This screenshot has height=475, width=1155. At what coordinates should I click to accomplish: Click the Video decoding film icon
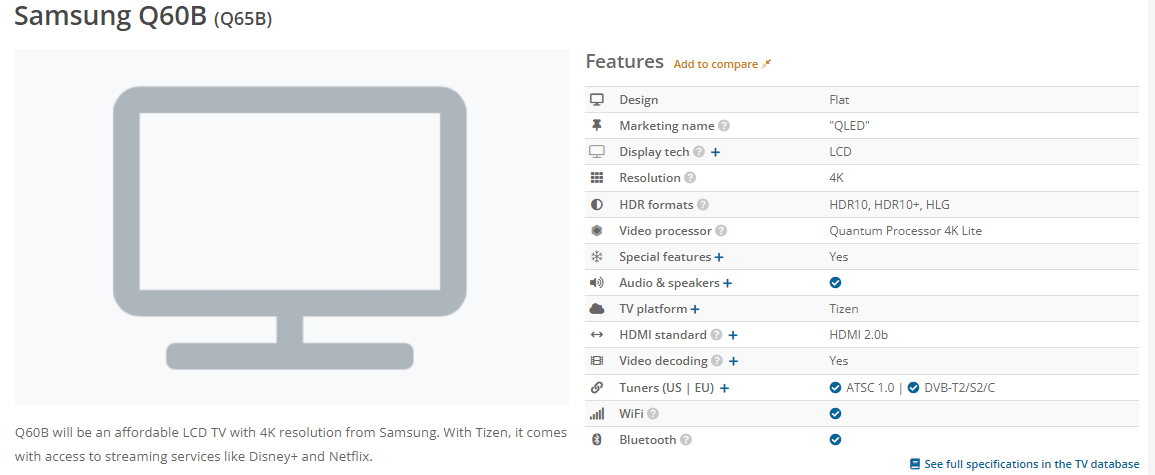click(597, 361)
